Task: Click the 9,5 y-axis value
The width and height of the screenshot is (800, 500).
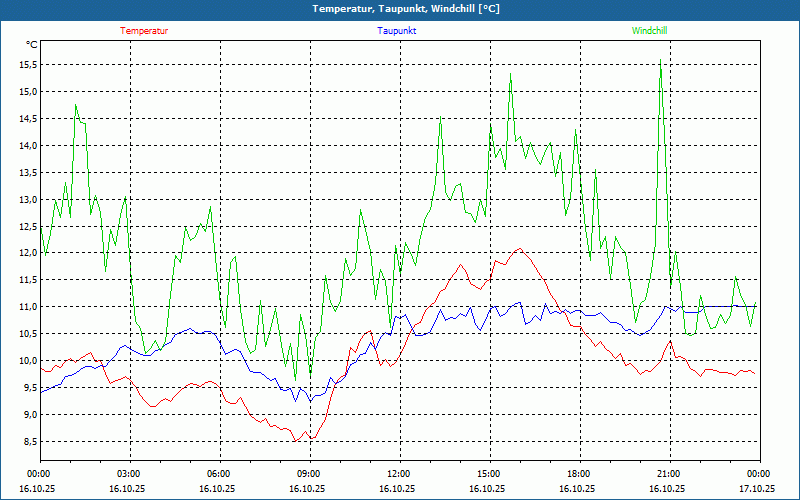Action: [31, 387]
